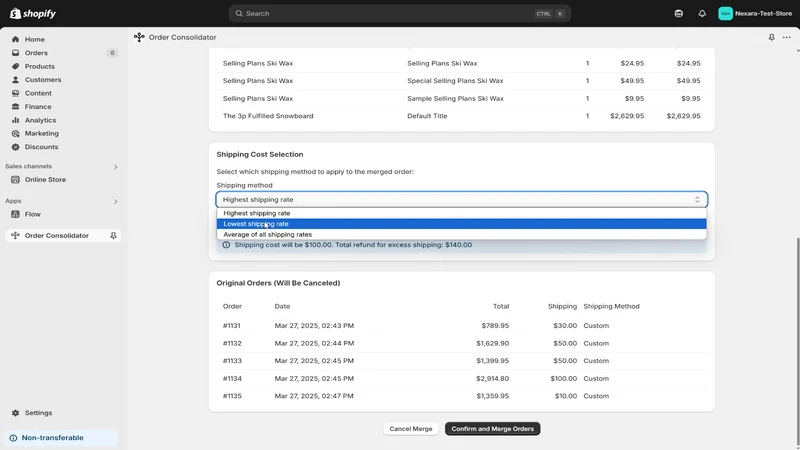Click the Finance bank icon
Viewport: 800px width, 450px height.
click(x=15, y=107)
